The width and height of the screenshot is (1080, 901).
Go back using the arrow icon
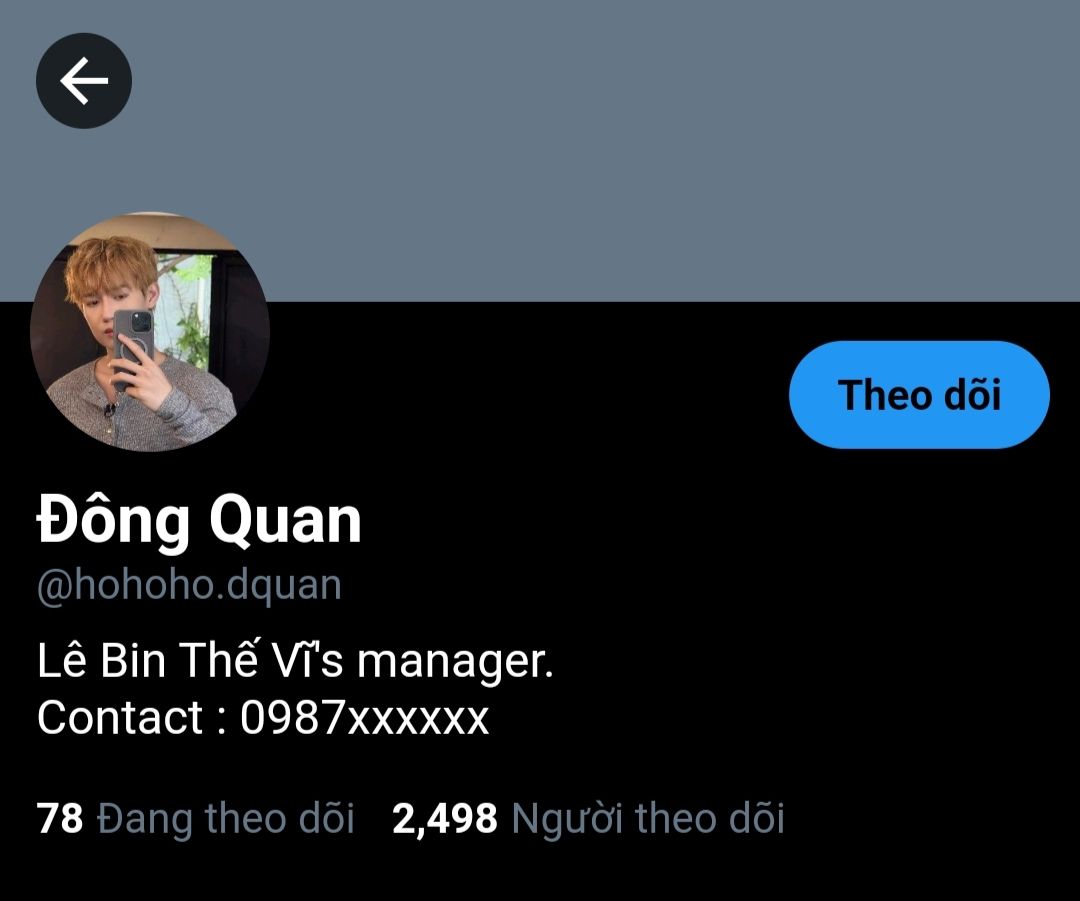coord(84,81)
